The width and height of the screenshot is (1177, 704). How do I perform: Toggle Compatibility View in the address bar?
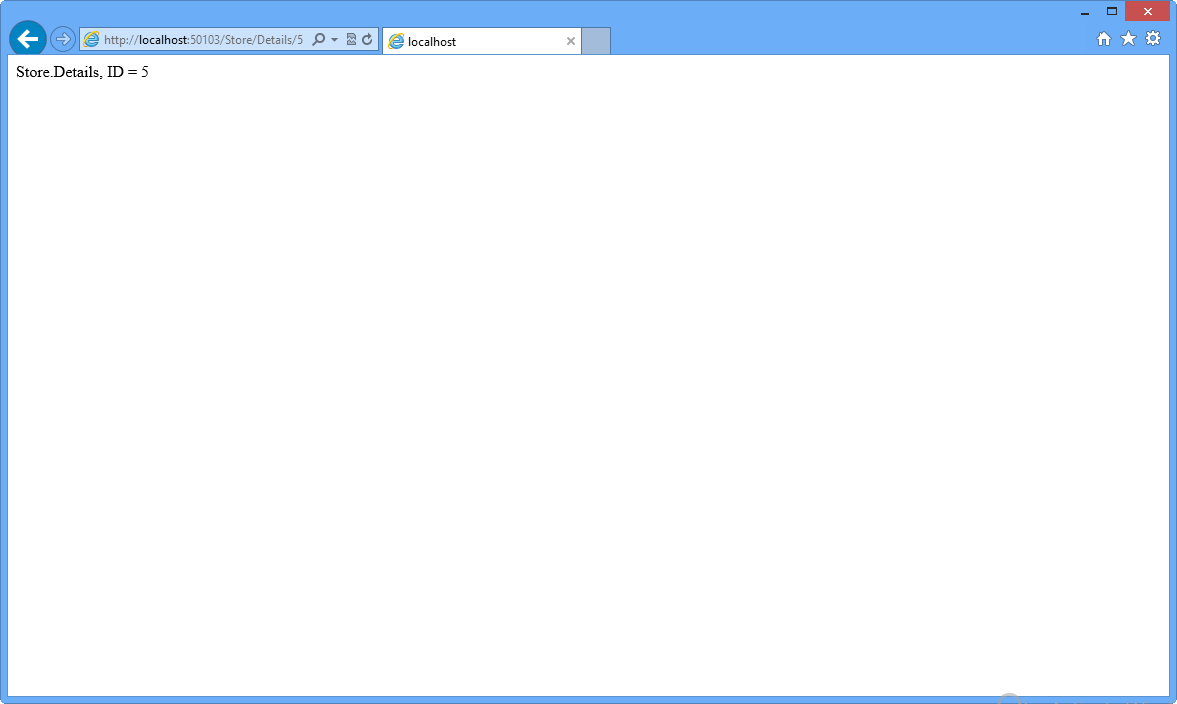(x=350, y=39)
